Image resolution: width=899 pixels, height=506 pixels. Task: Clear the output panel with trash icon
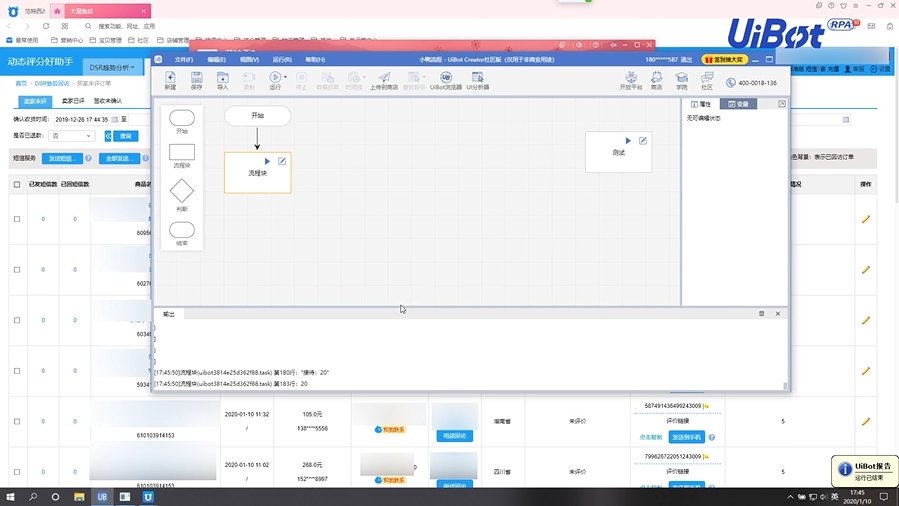click(761, 313)
